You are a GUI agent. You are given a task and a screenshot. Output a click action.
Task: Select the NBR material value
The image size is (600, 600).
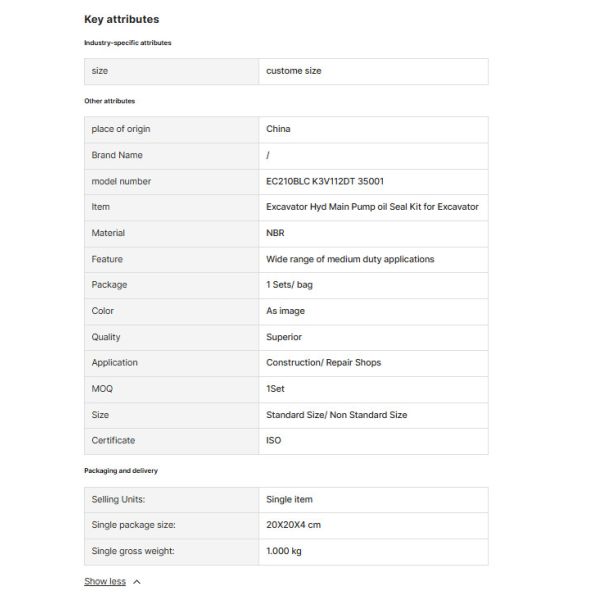click(x=276, y=233)
